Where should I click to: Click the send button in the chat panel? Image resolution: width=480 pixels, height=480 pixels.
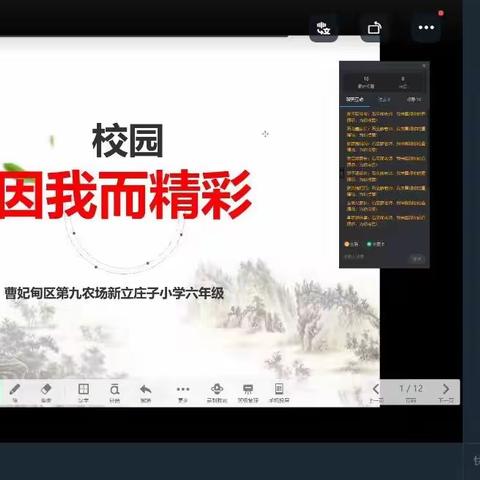(x=417, y=258)
